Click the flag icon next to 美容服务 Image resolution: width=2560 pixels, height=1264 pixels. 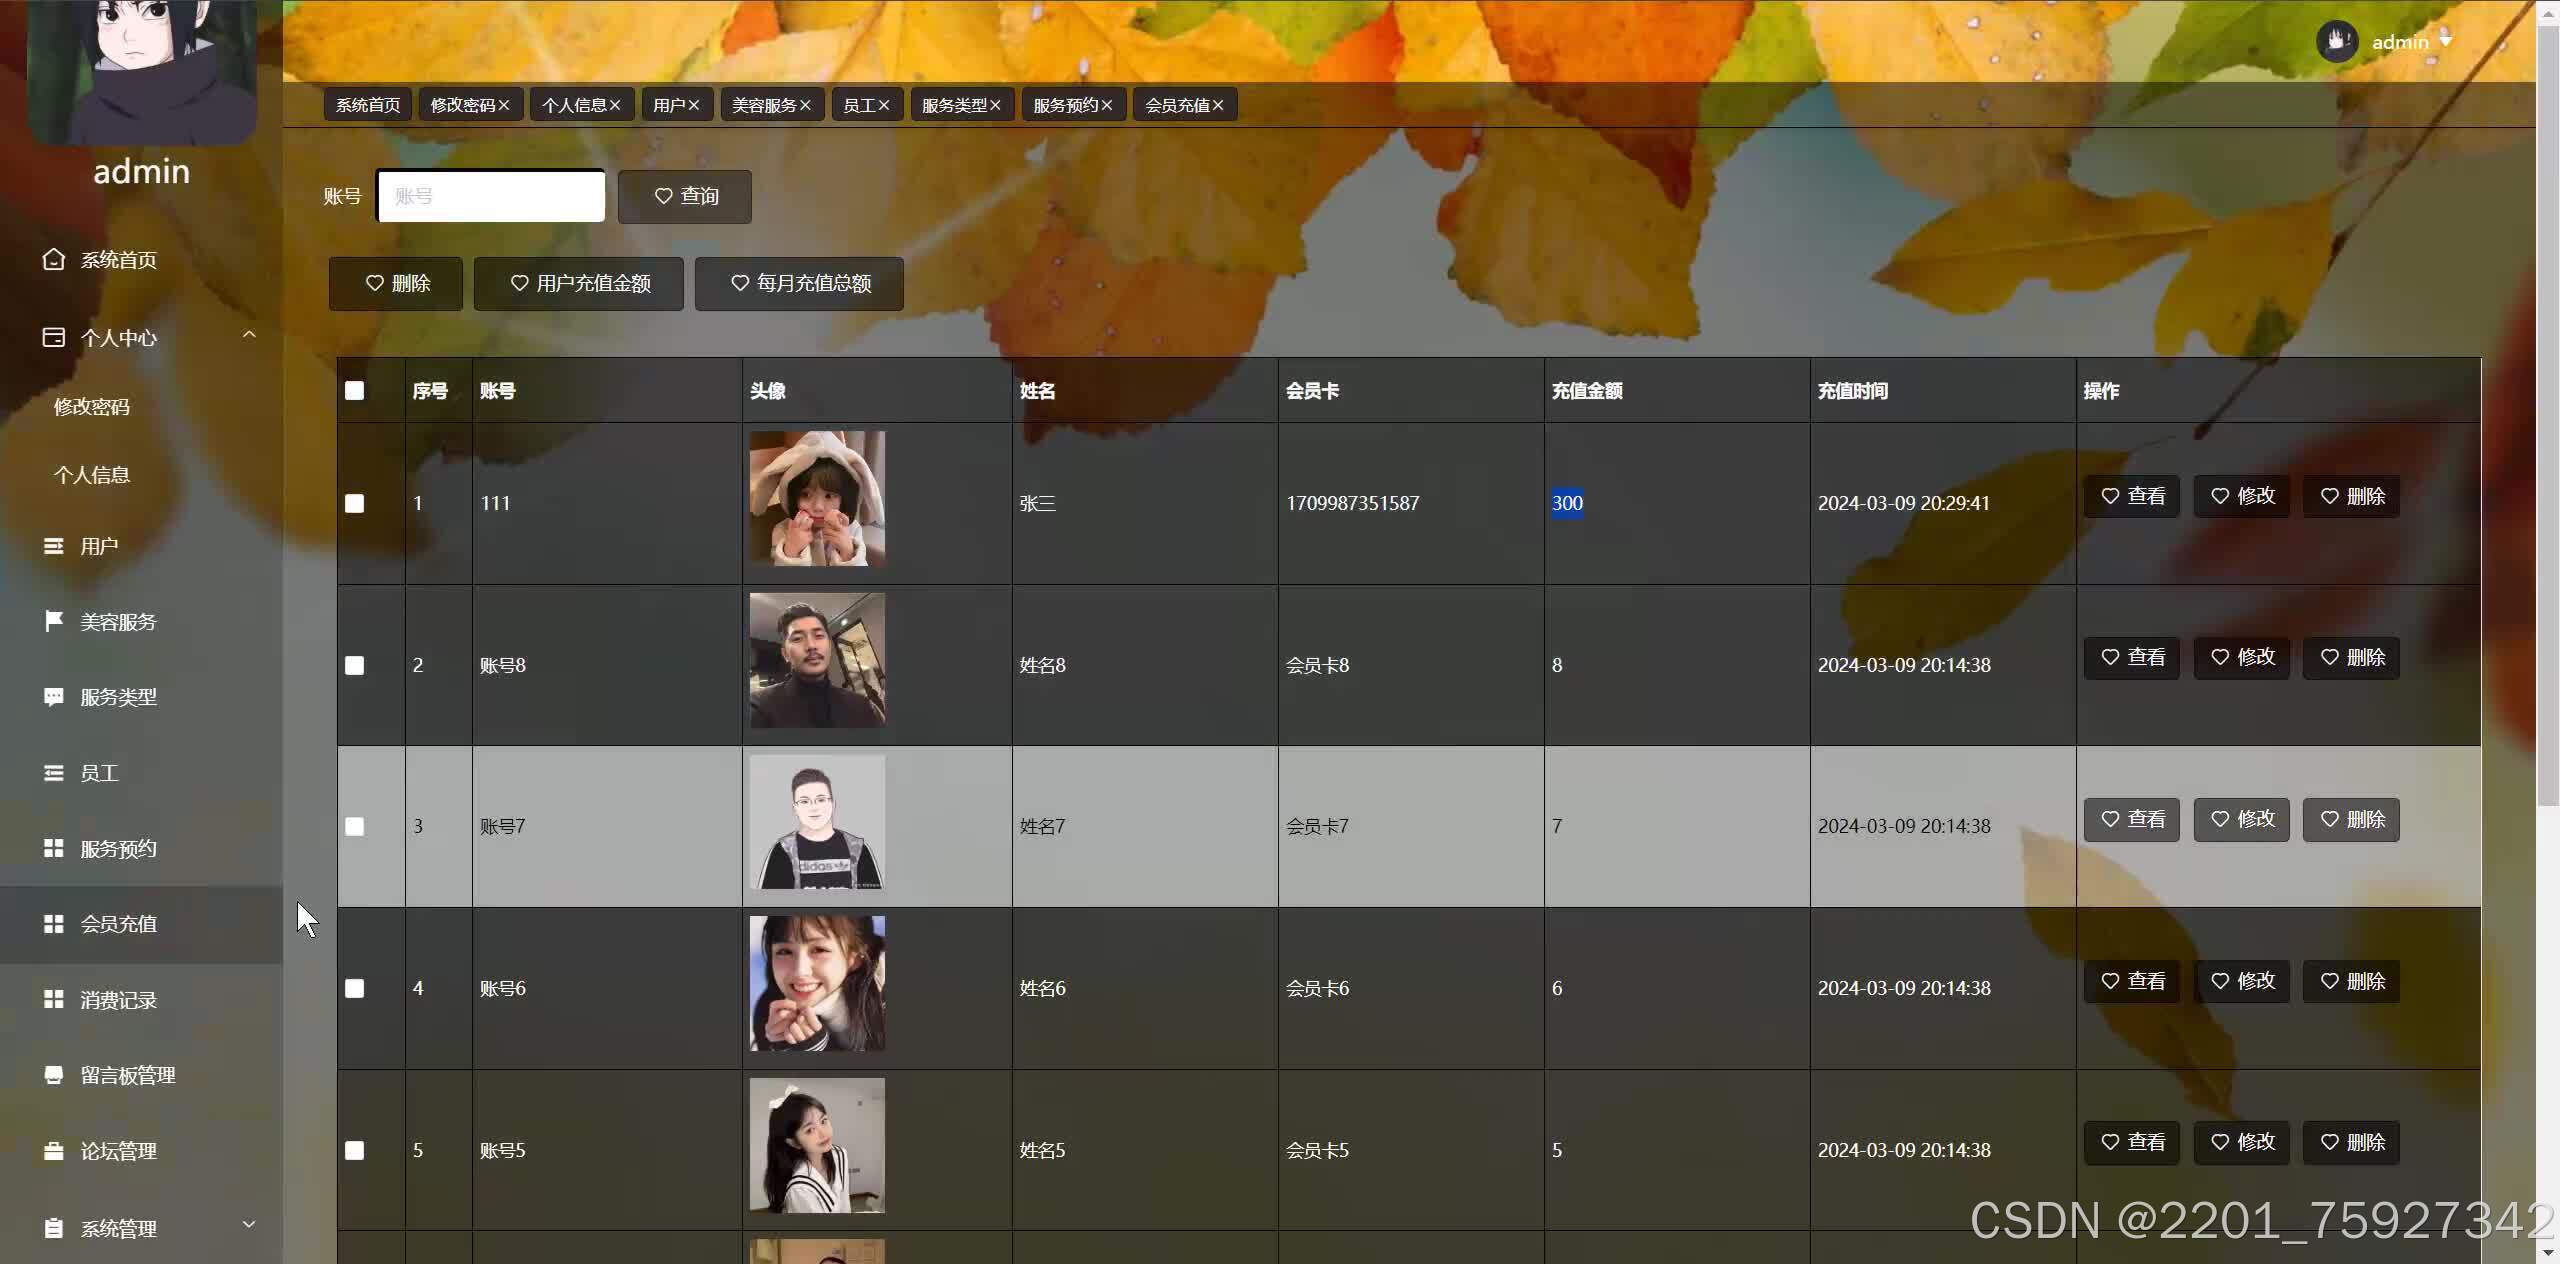point(54,621)
